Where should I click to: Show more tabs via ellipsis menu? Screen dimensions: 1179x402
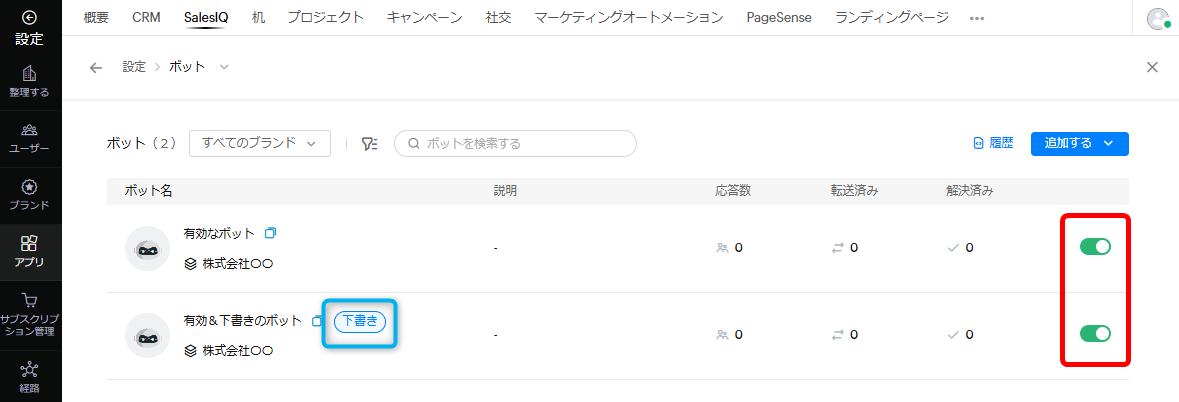(977, 18)
